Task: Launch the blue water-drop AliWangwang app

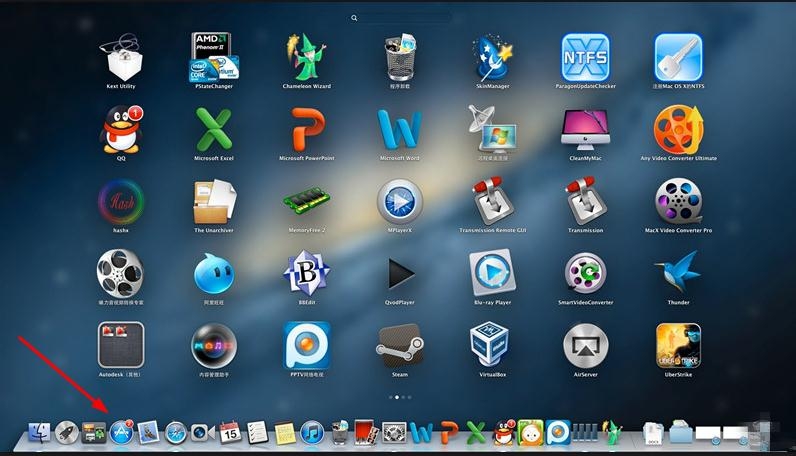Action: [214, 274]
